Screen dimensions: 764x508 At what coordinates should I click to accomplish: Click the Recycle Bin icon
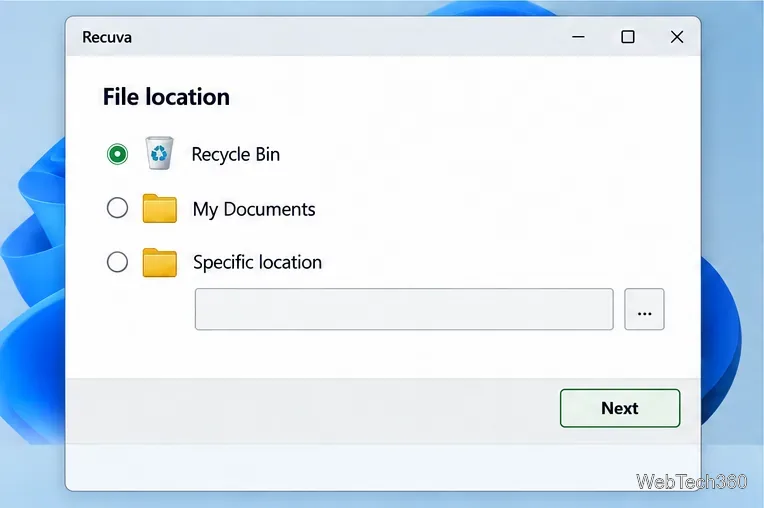[159, 153]
